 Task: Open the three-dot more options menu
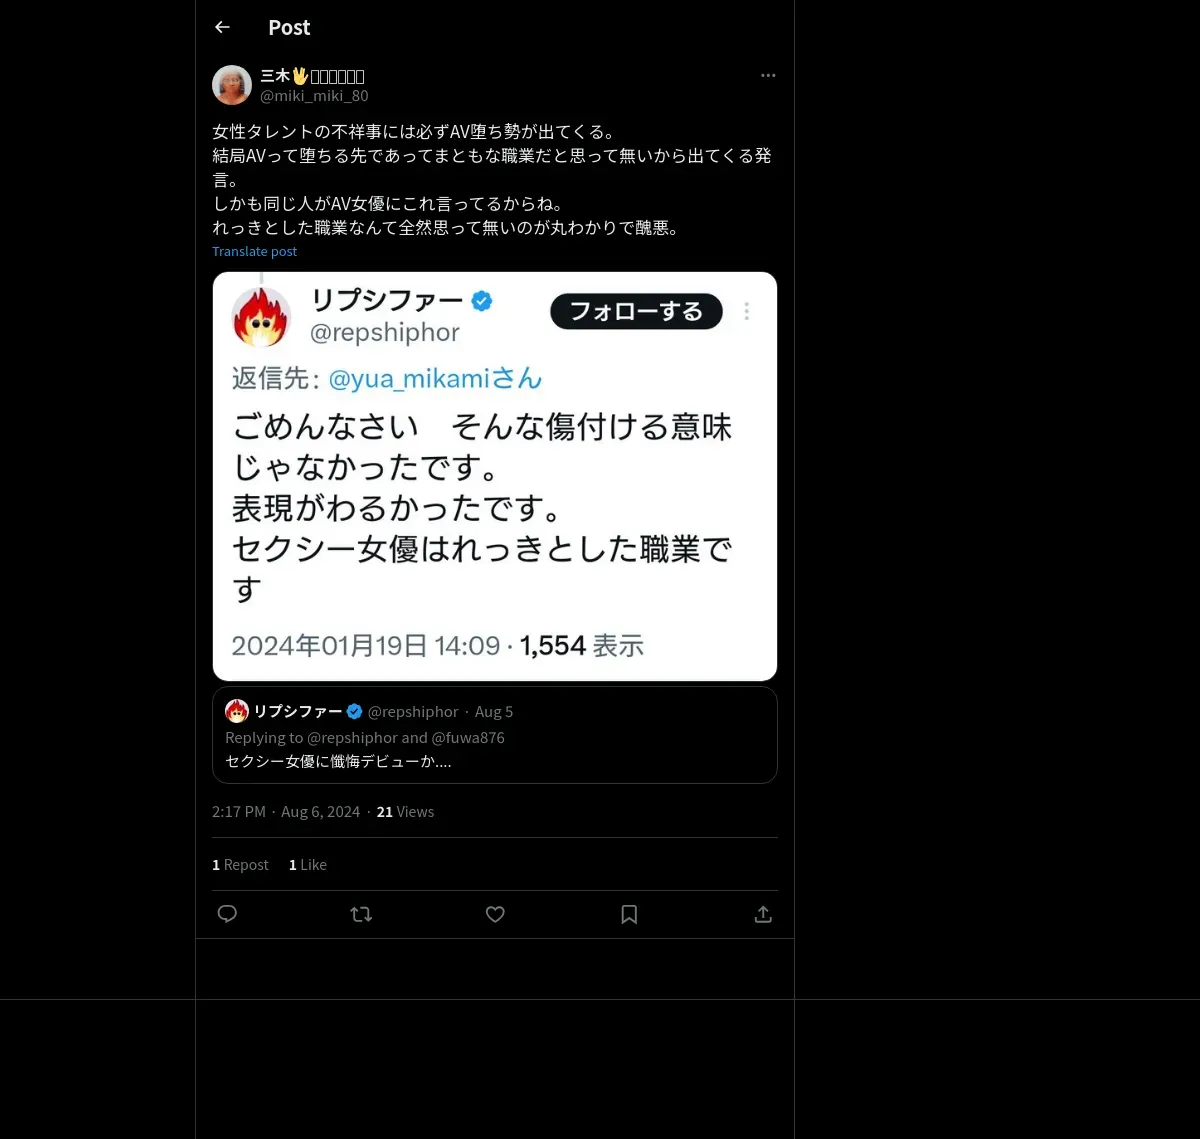click(768, 76)
